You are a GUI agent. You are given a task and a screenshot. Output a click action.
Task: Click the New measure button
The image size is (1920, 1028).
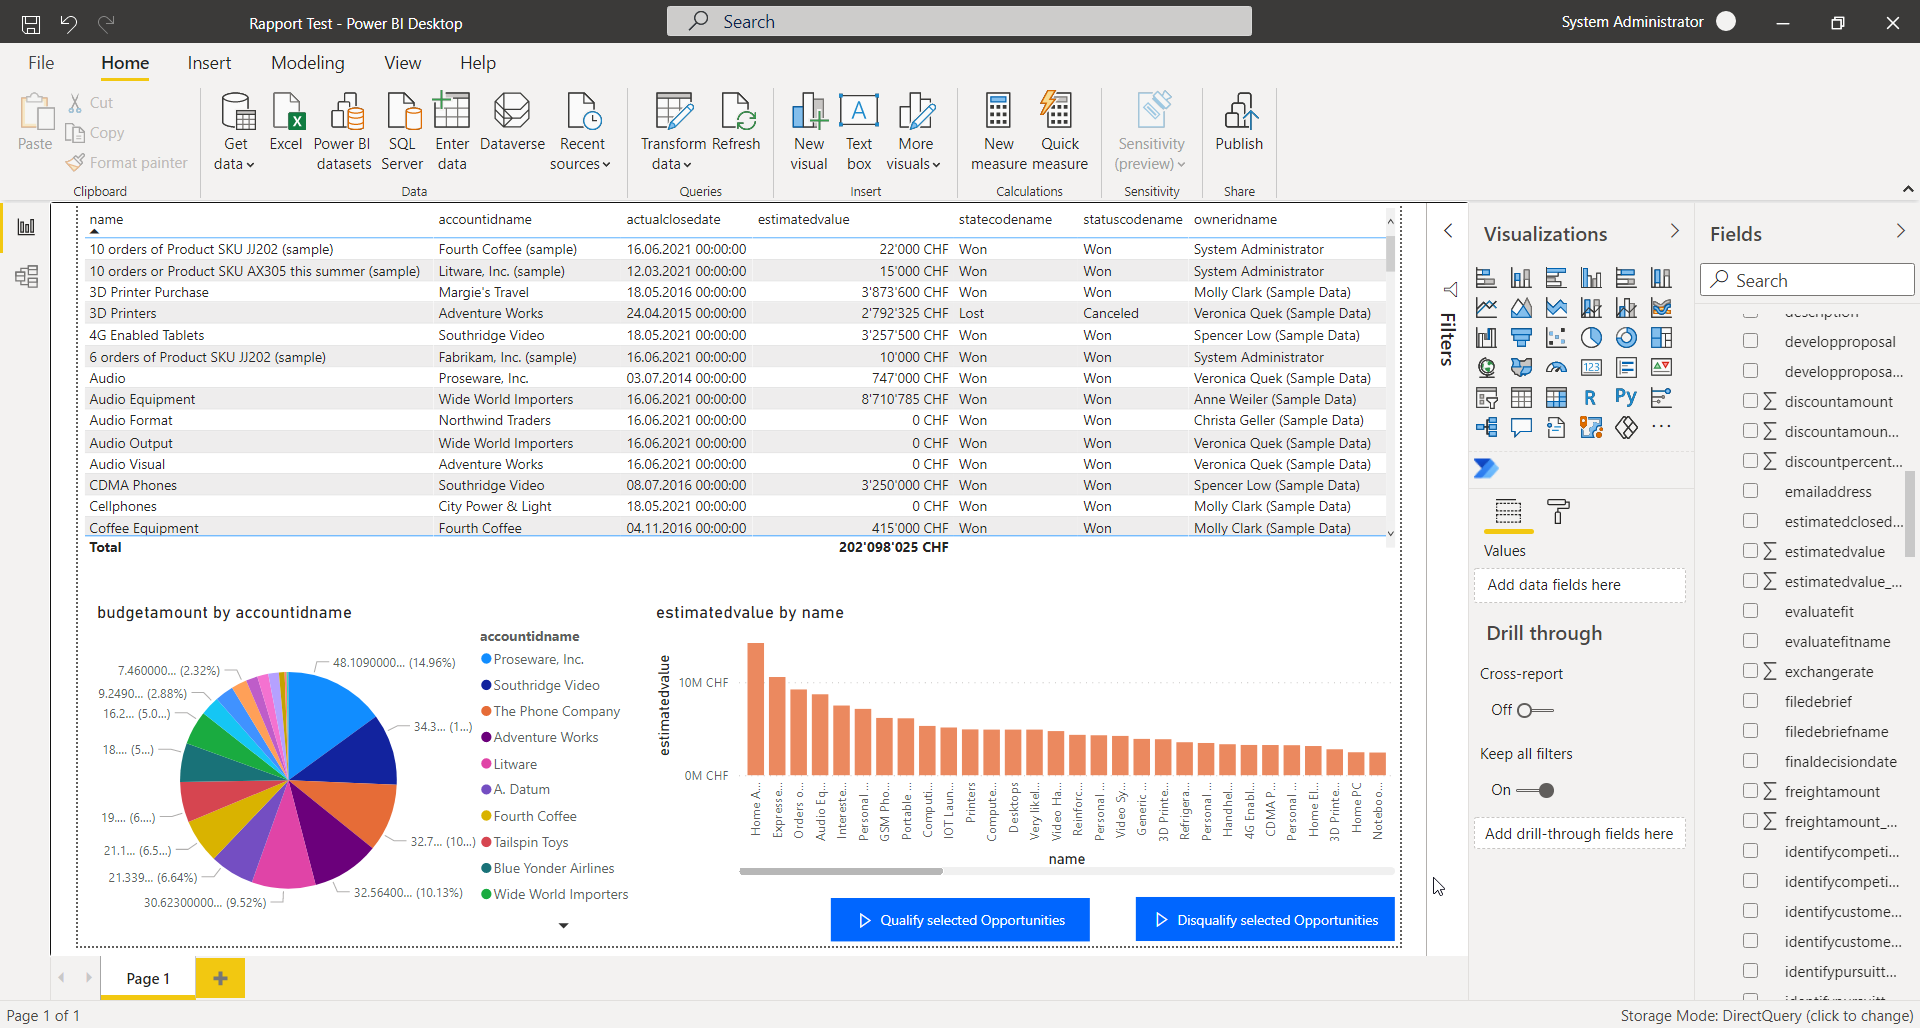click(x=998, y=132)
